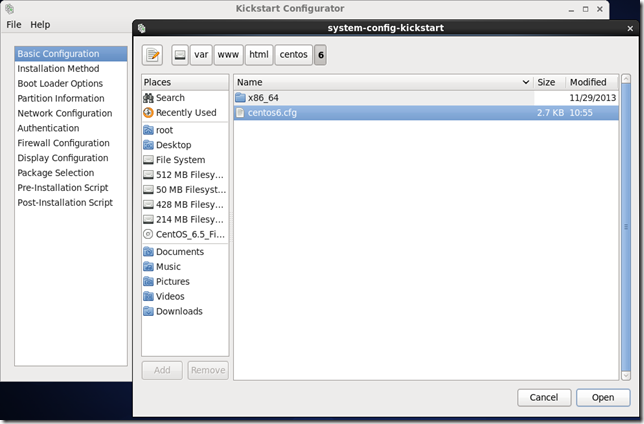Click the Pictures folder icon
The width and height of the screenshot is (644, 424).
148,281
